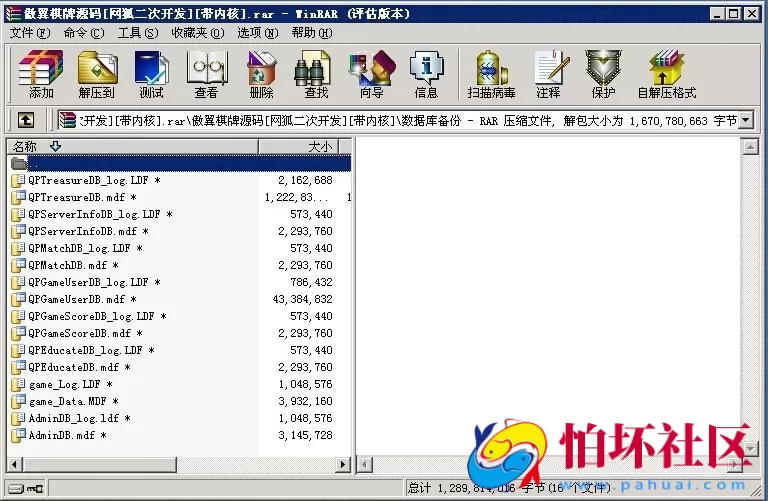Click size value 3,932,160
768x501 pixels.
tap(306, 401)
